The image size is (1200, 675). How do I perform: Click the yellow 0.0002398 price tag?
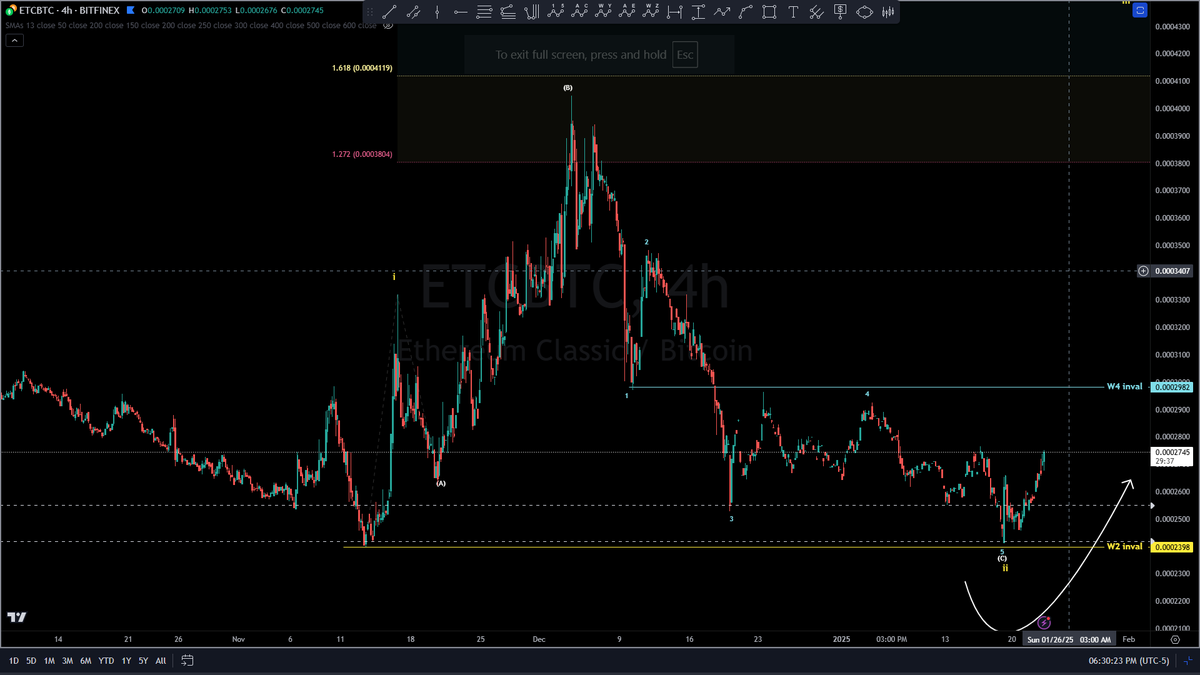1172,547
